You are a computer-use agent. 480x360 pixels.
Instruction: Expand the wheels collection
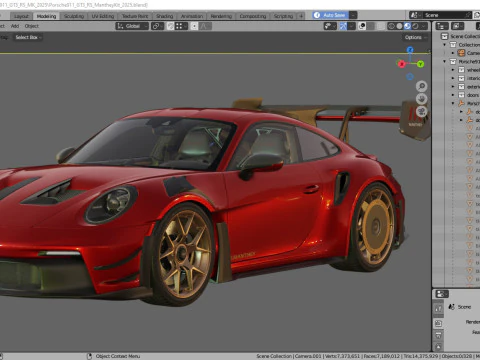coord(453,70)
